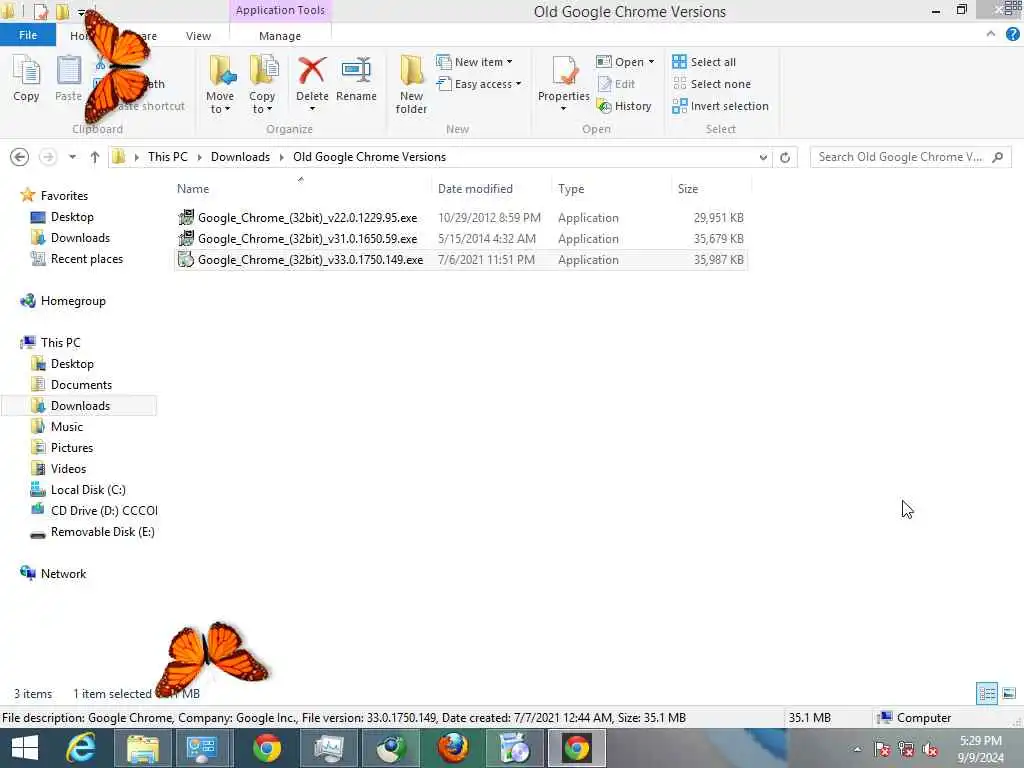The height and width of the screenshot is (768, 1024).
Task: Launch Firefox from the taskbar
Action: tap(453, 748)
